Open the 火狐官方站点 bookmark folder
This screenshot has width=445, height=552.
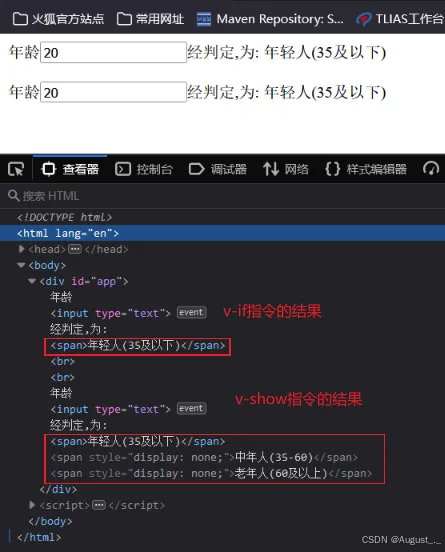pos(58,19)
